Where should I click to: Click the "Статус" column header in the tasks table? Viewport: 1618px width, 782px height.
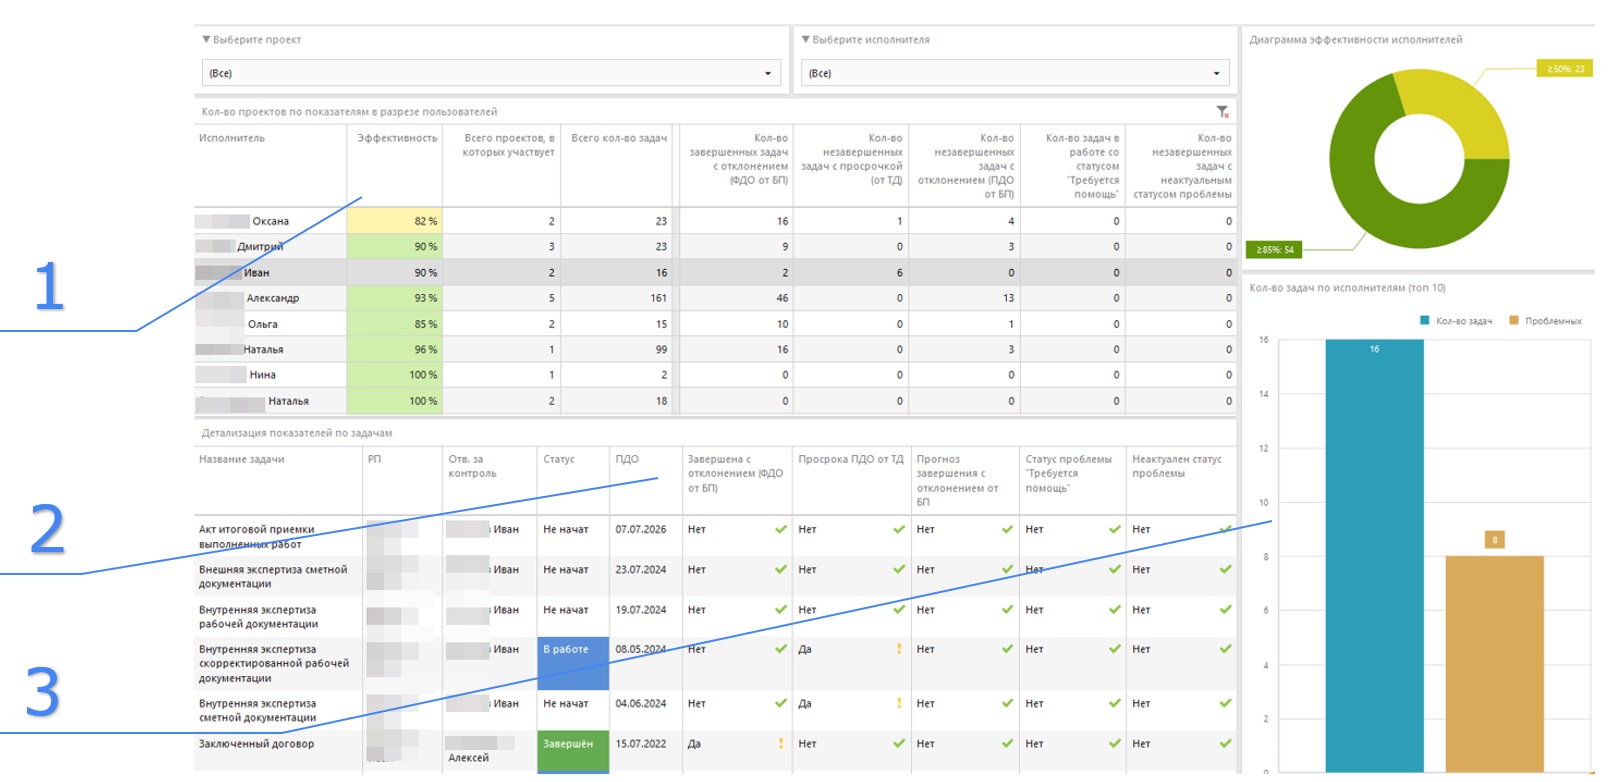click(559, 460)
